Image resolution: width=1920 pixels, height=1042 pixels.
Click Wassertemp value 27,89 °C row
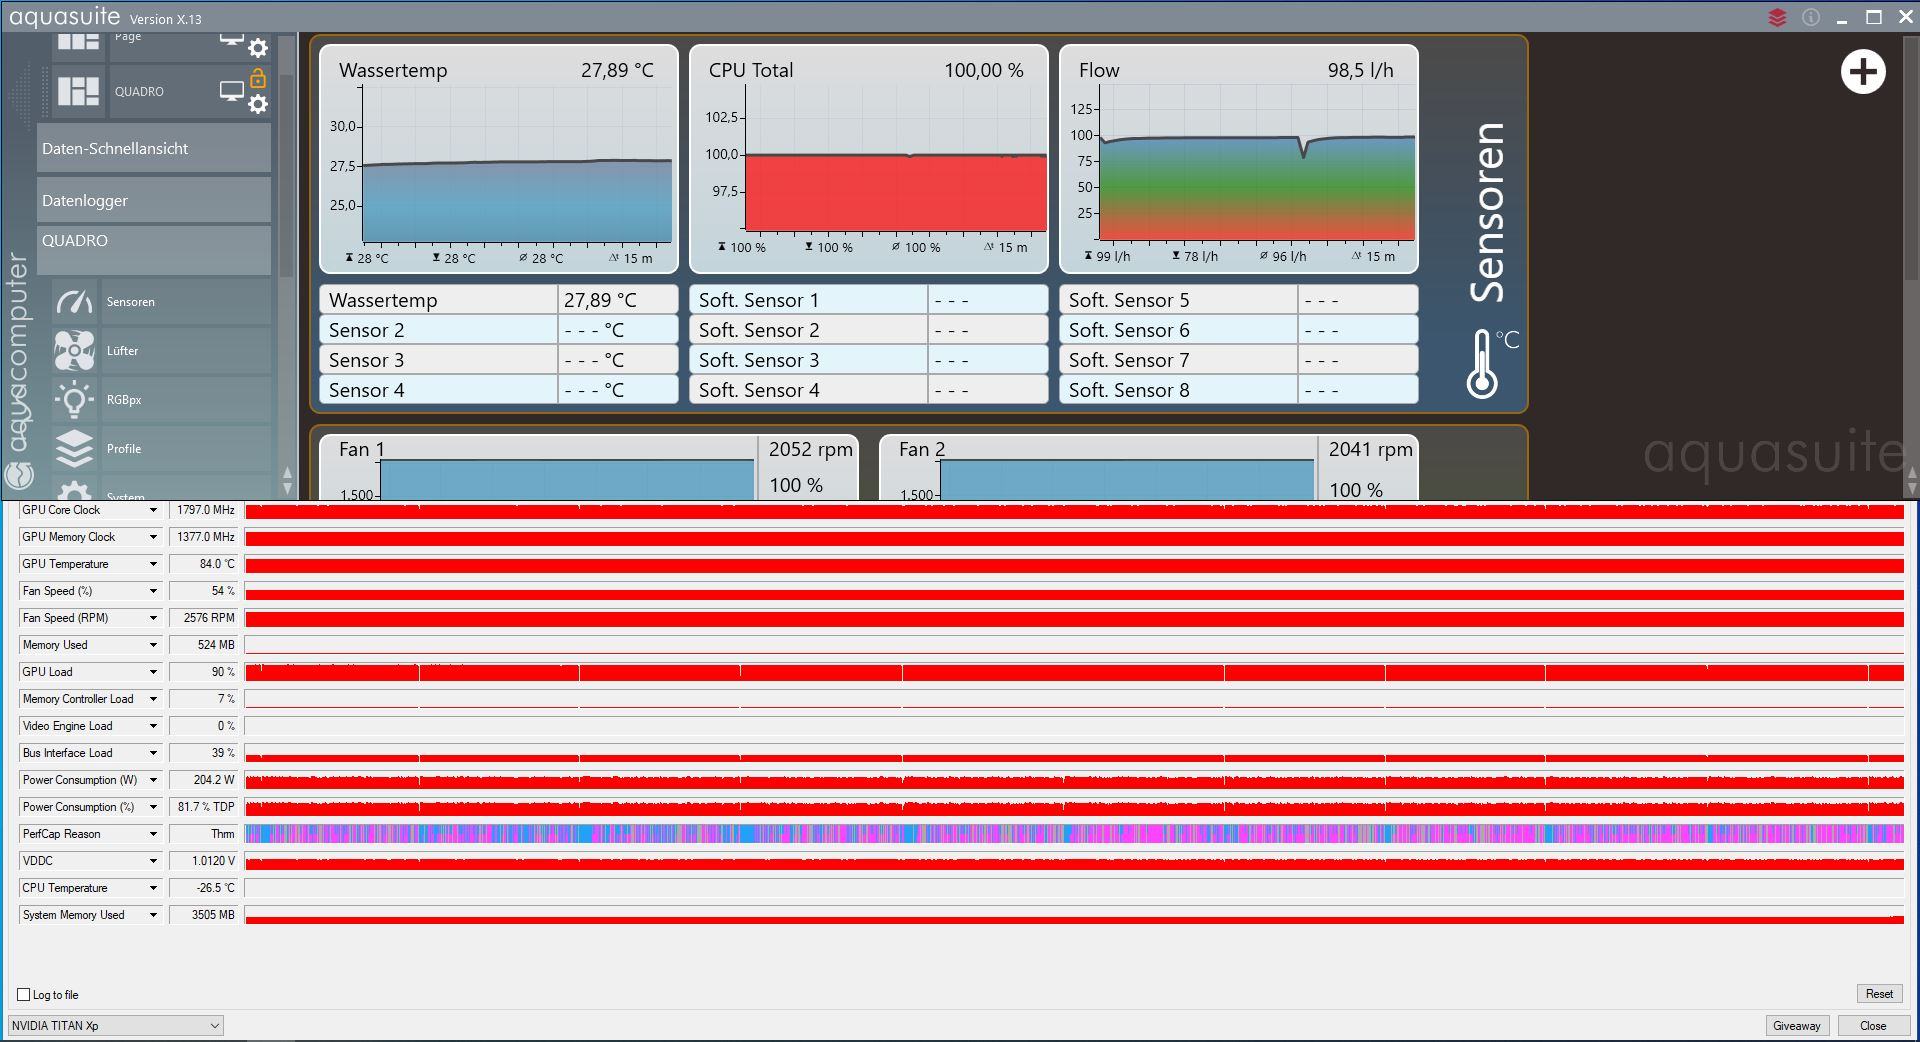point(499,300)
